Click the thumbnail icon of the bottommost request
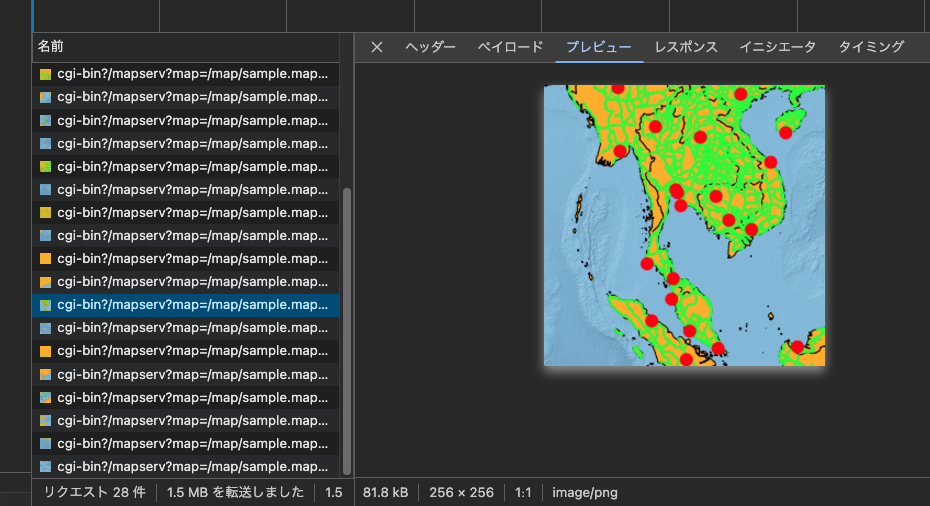Image resolution: width=930 pixels, height=506 pixels. (x=45, y=466)
